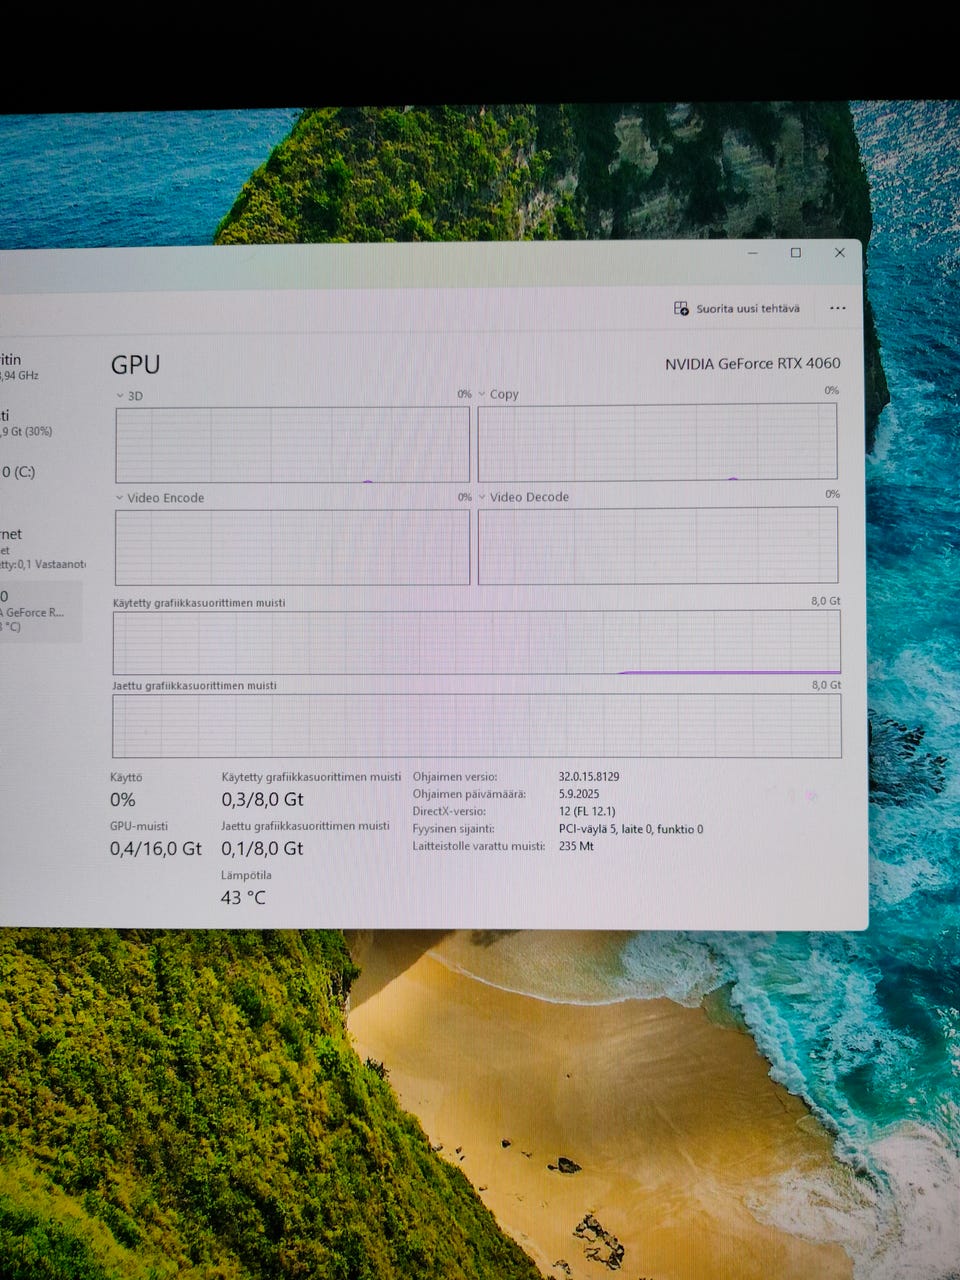Click the GPU heading text
960x1280 pixels.
[135, 365]
